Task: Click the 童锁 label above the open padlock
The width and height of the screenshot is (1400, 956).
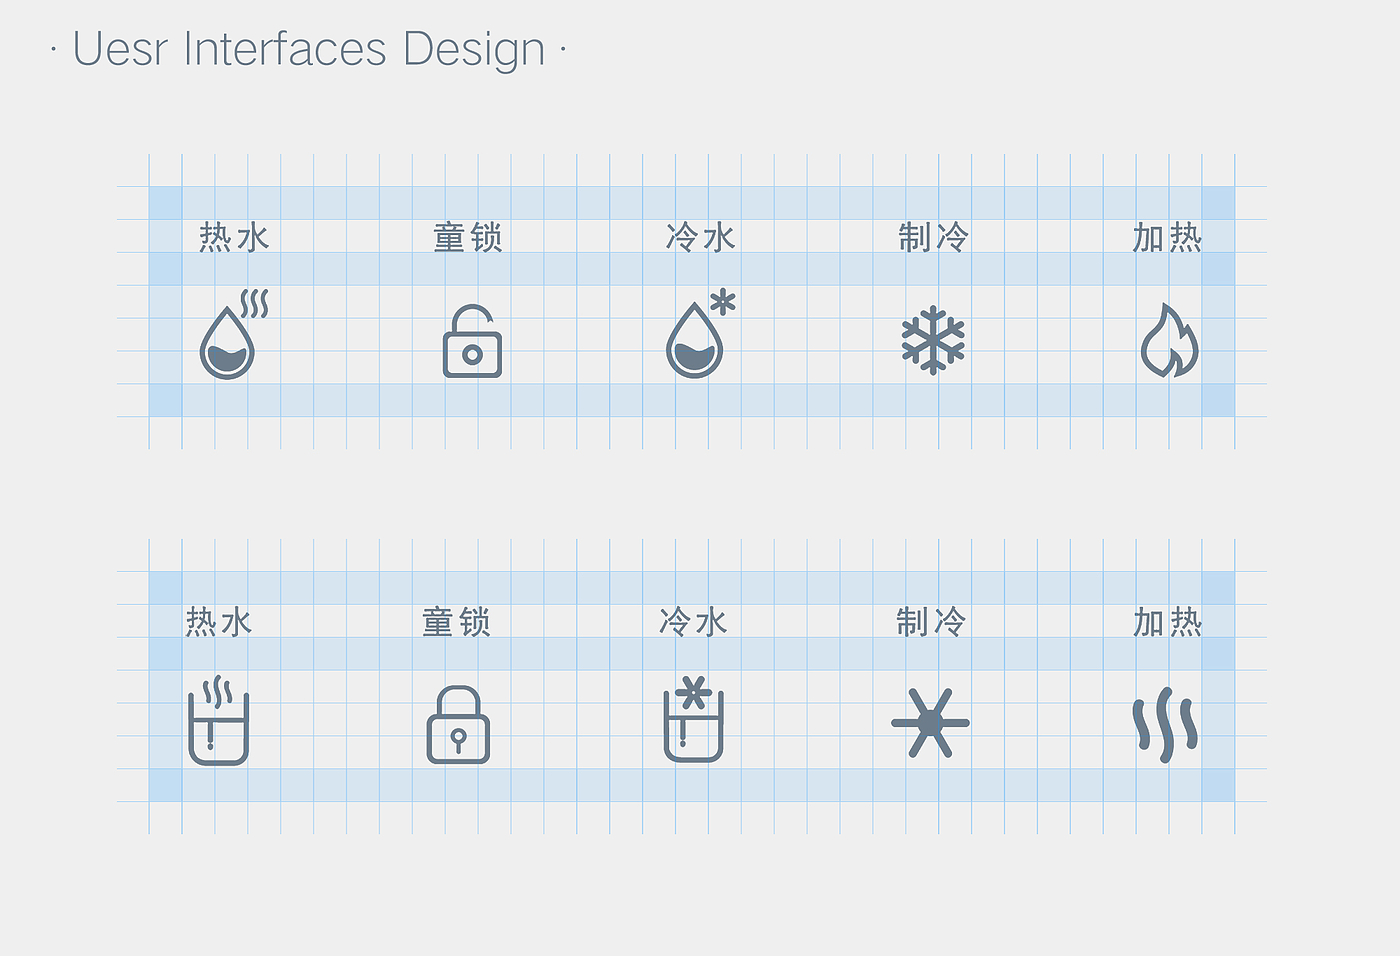Action: pos(467,238)
